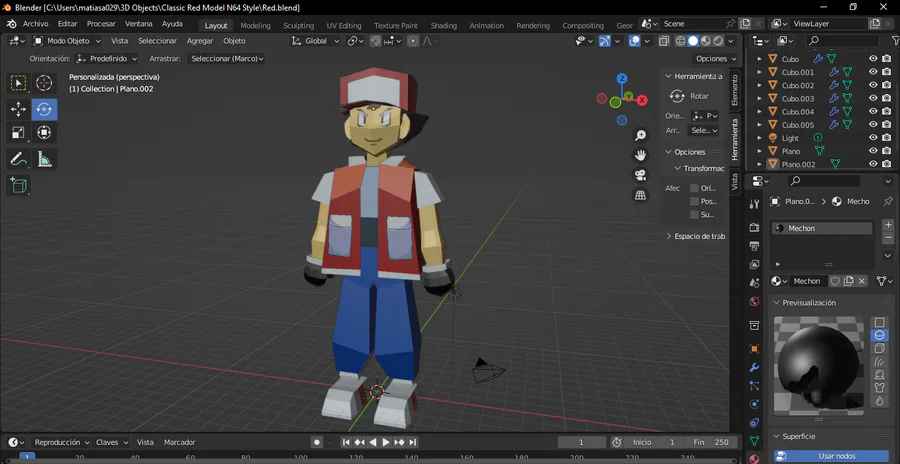Click the red X axis on navigation gizmo
The image size is (900, 464).
(642, 100)
